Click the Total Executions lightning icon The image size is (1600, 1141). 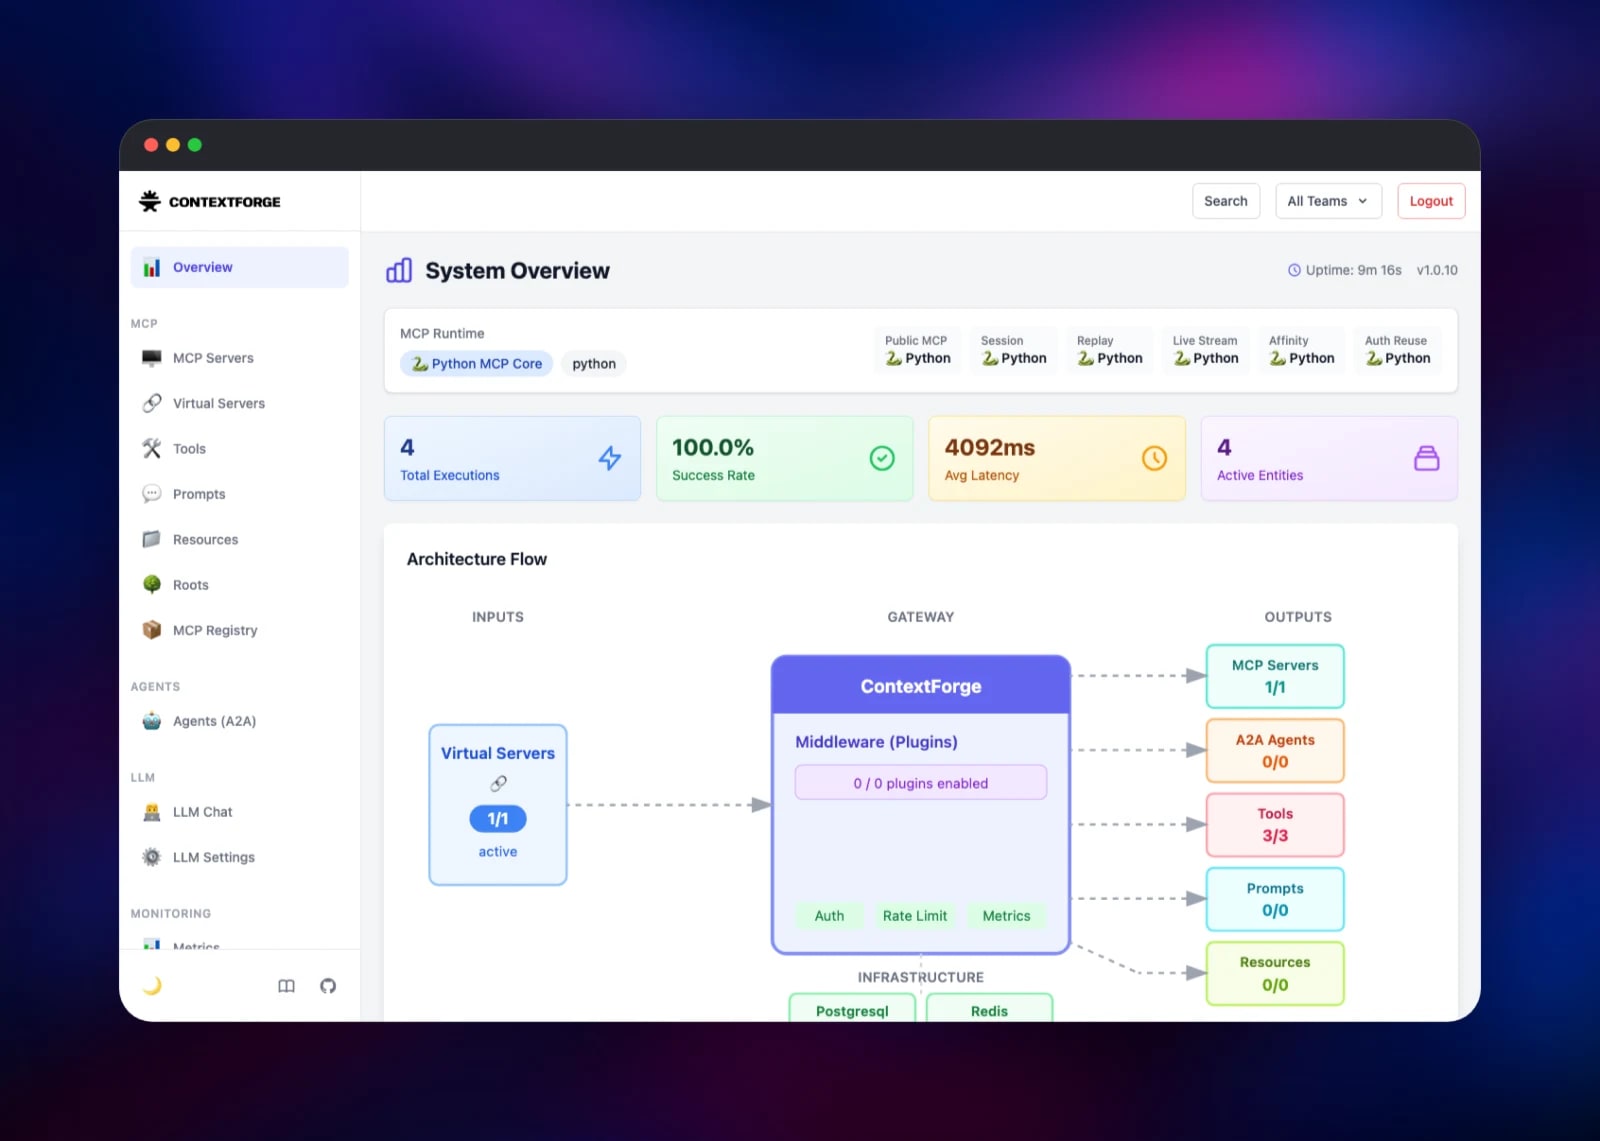coord(610,458)
